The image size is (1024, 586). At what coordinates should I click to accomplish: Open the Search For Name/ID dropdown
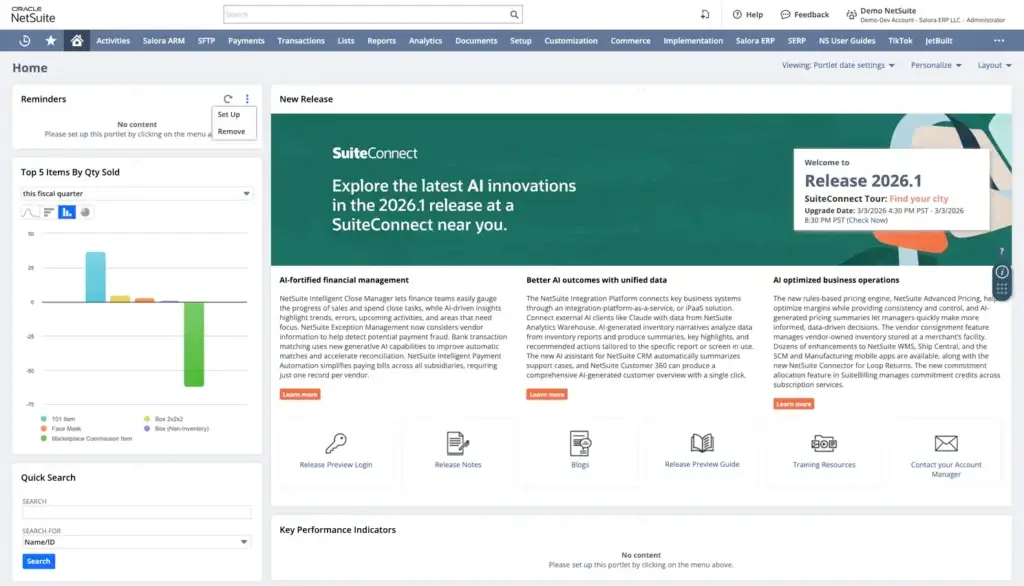point(136,542)
